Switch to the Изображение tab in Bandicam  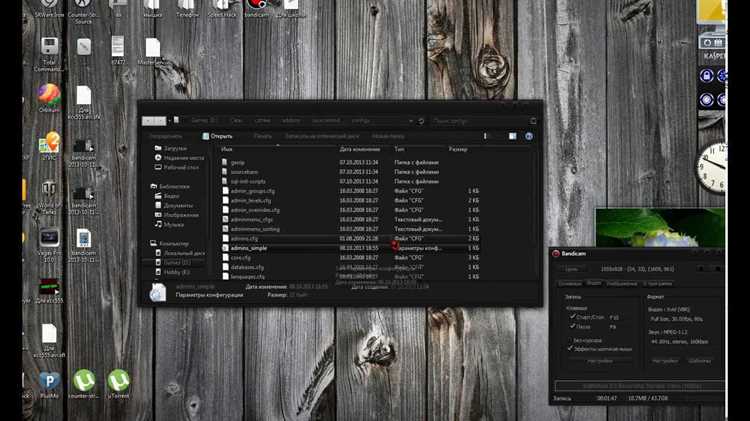[622, 284]
